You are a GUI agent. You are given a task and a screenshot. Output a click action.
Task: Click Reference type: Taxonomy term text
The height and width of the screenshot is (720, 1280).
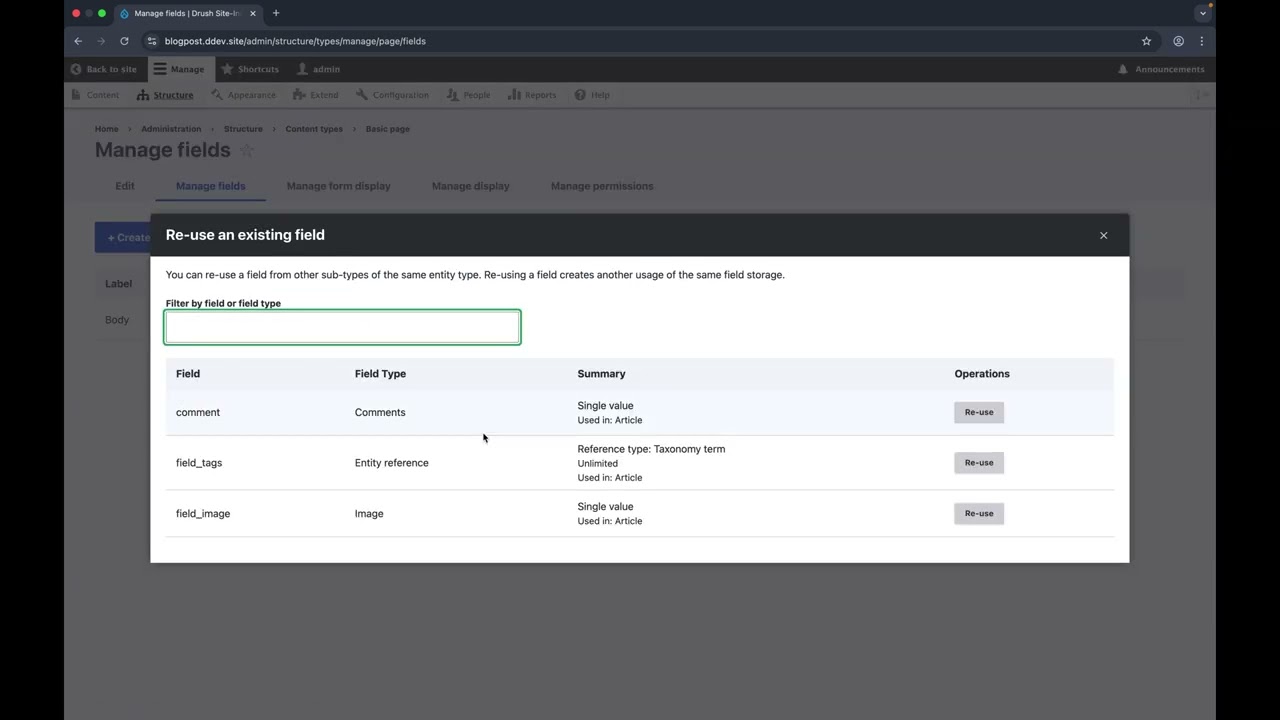click(x=651, y=449)
